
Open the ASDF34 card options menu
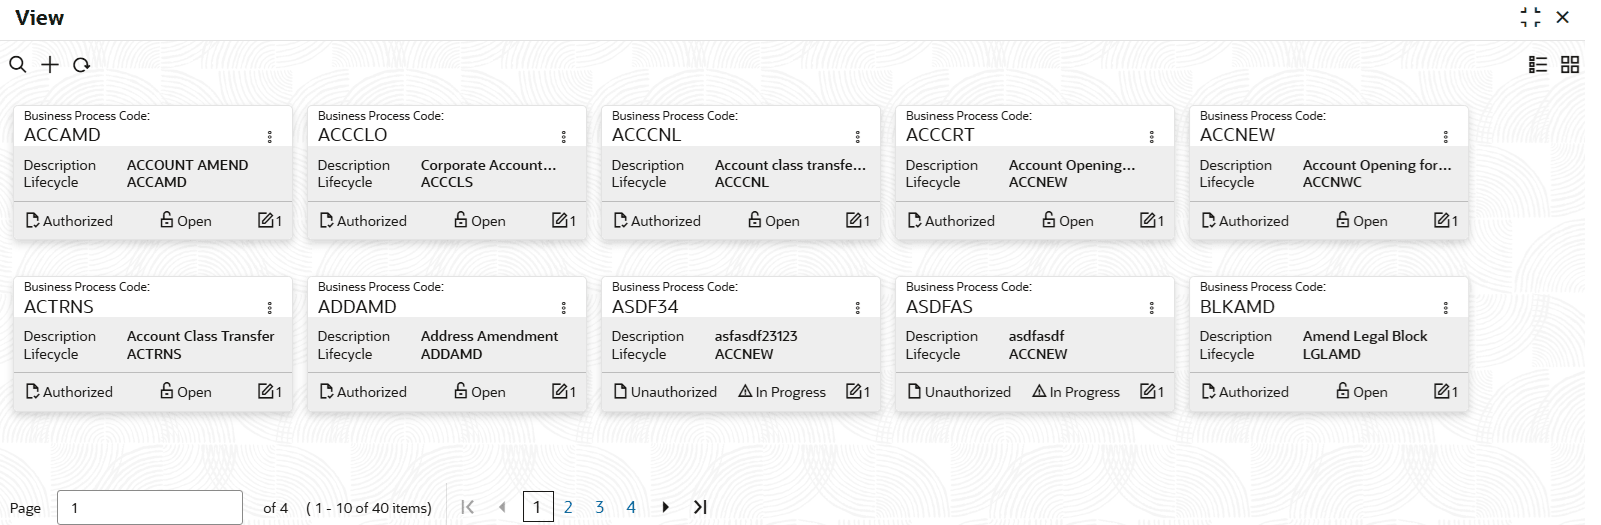(x=858, y=308)
